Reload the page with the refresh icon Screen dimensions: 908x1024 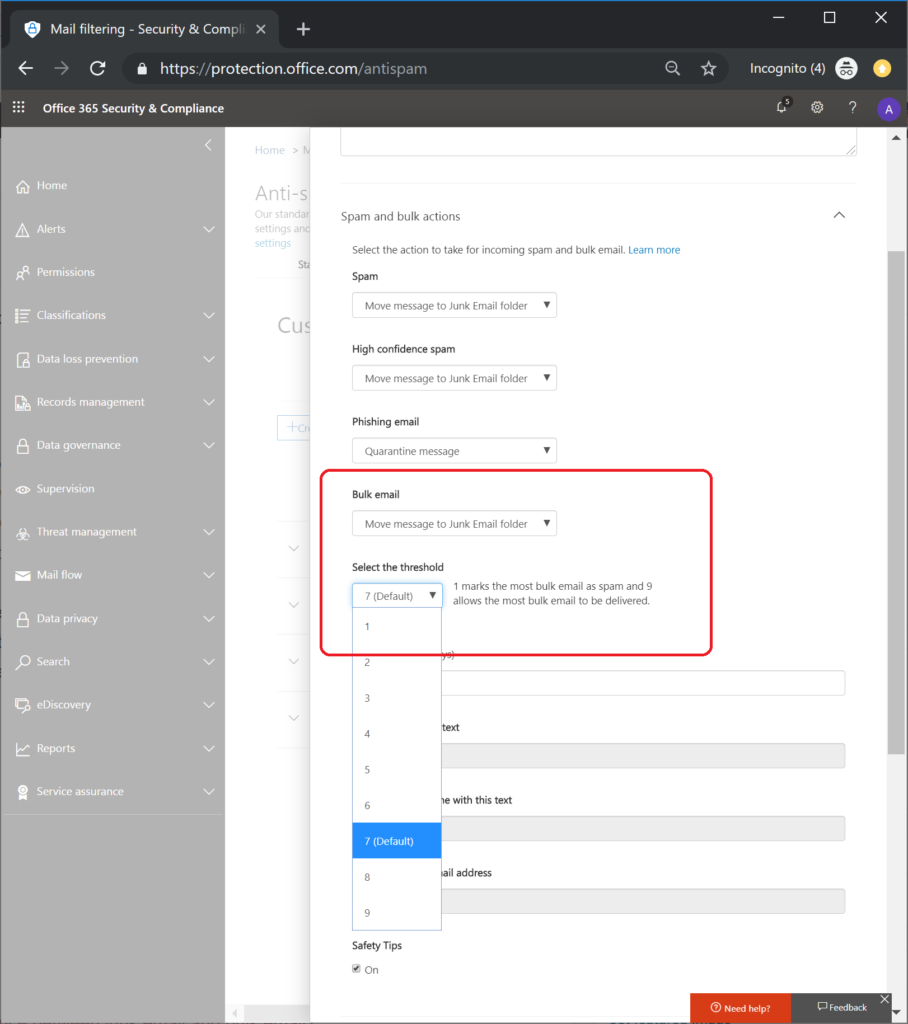[97, 69]
